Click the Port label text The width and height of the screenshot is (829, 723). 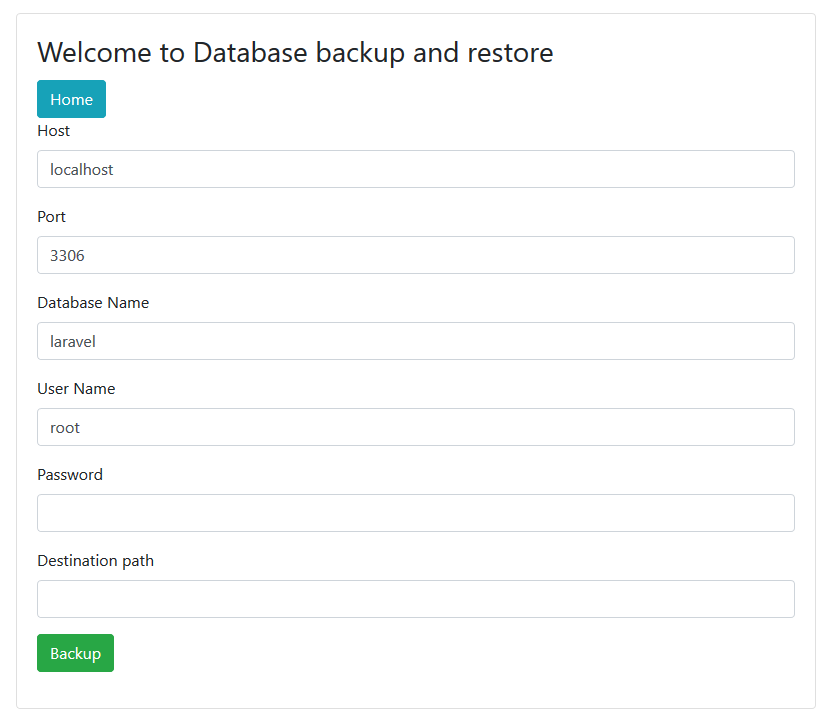click(x=51, y=217)
